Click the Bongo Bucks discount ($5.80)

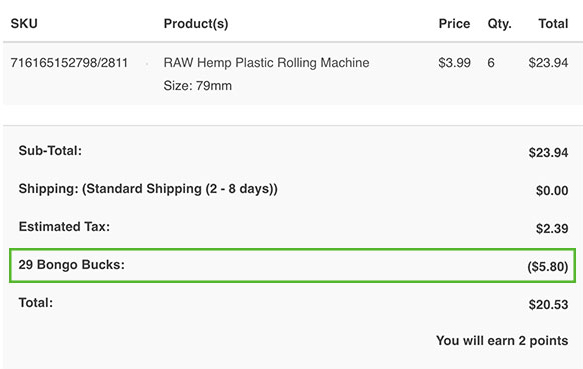(x=548, y=267)
